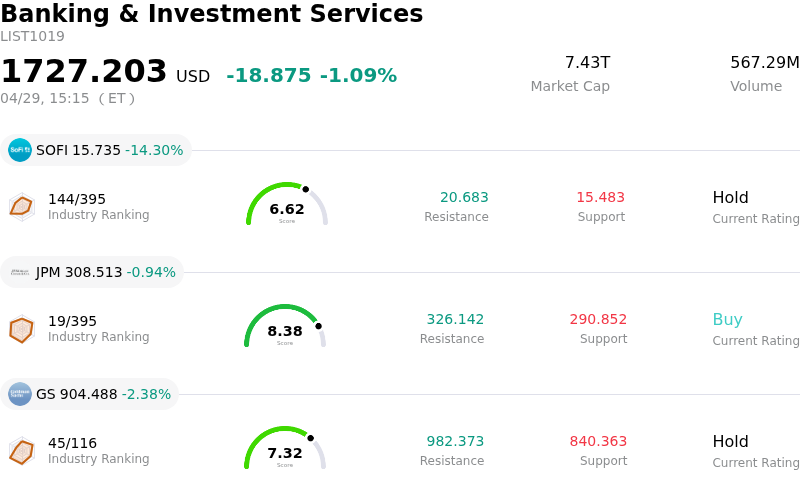The image size is (800, 488).
Task: Open GS industry ranking radar icon
Action: click(x=21, y=451)
